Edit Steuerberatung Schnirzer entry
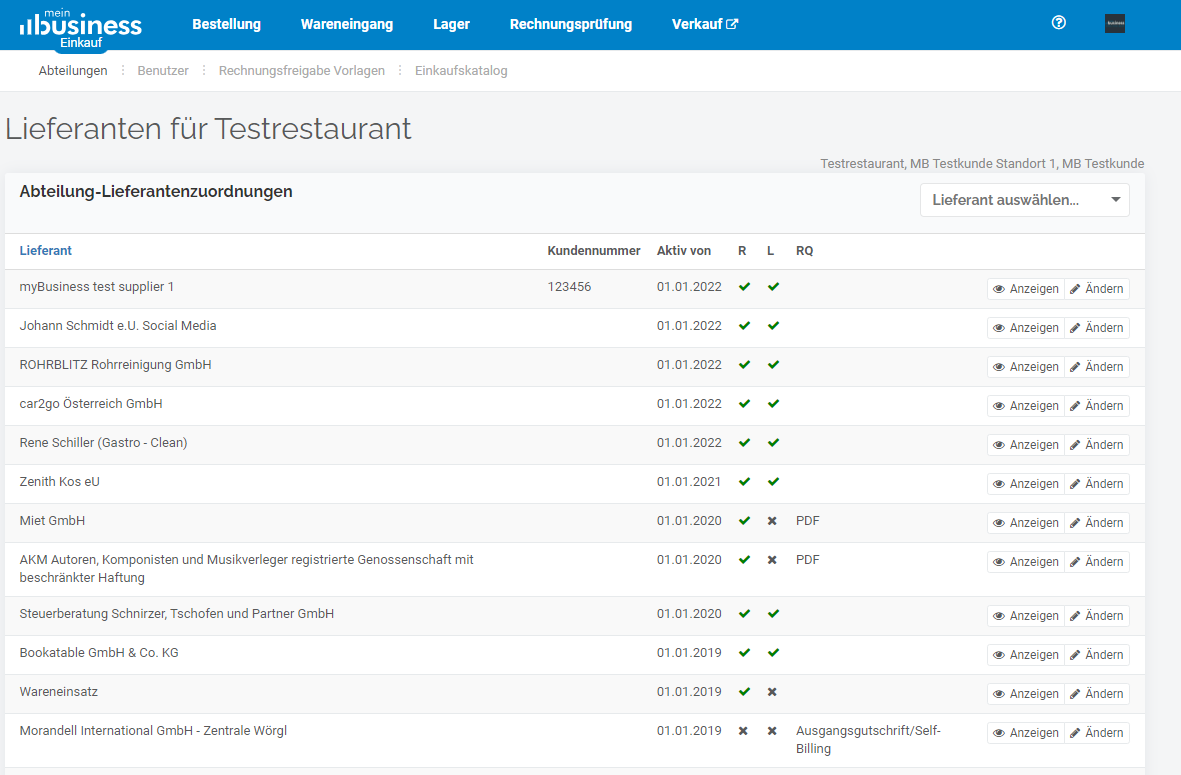 [x=1097, y=616]
